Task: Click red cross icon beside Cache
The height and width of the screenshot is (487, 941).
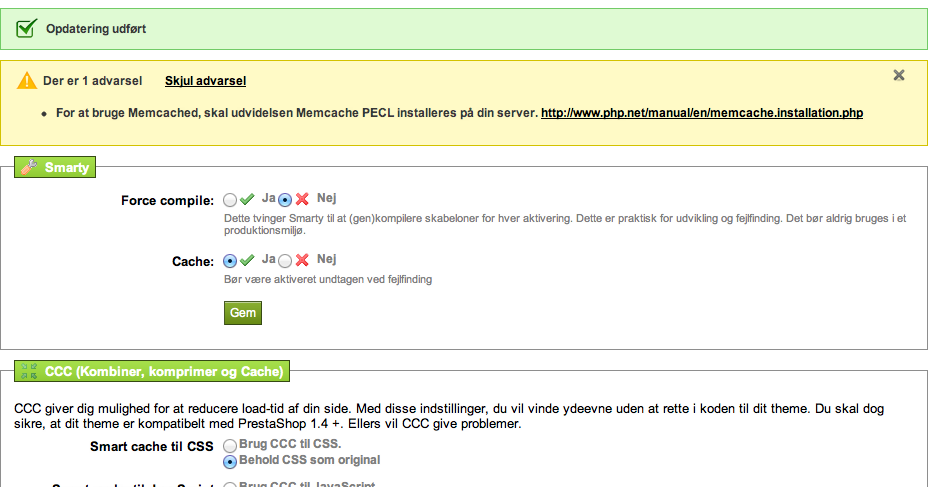Action: [x=302, y=260]
